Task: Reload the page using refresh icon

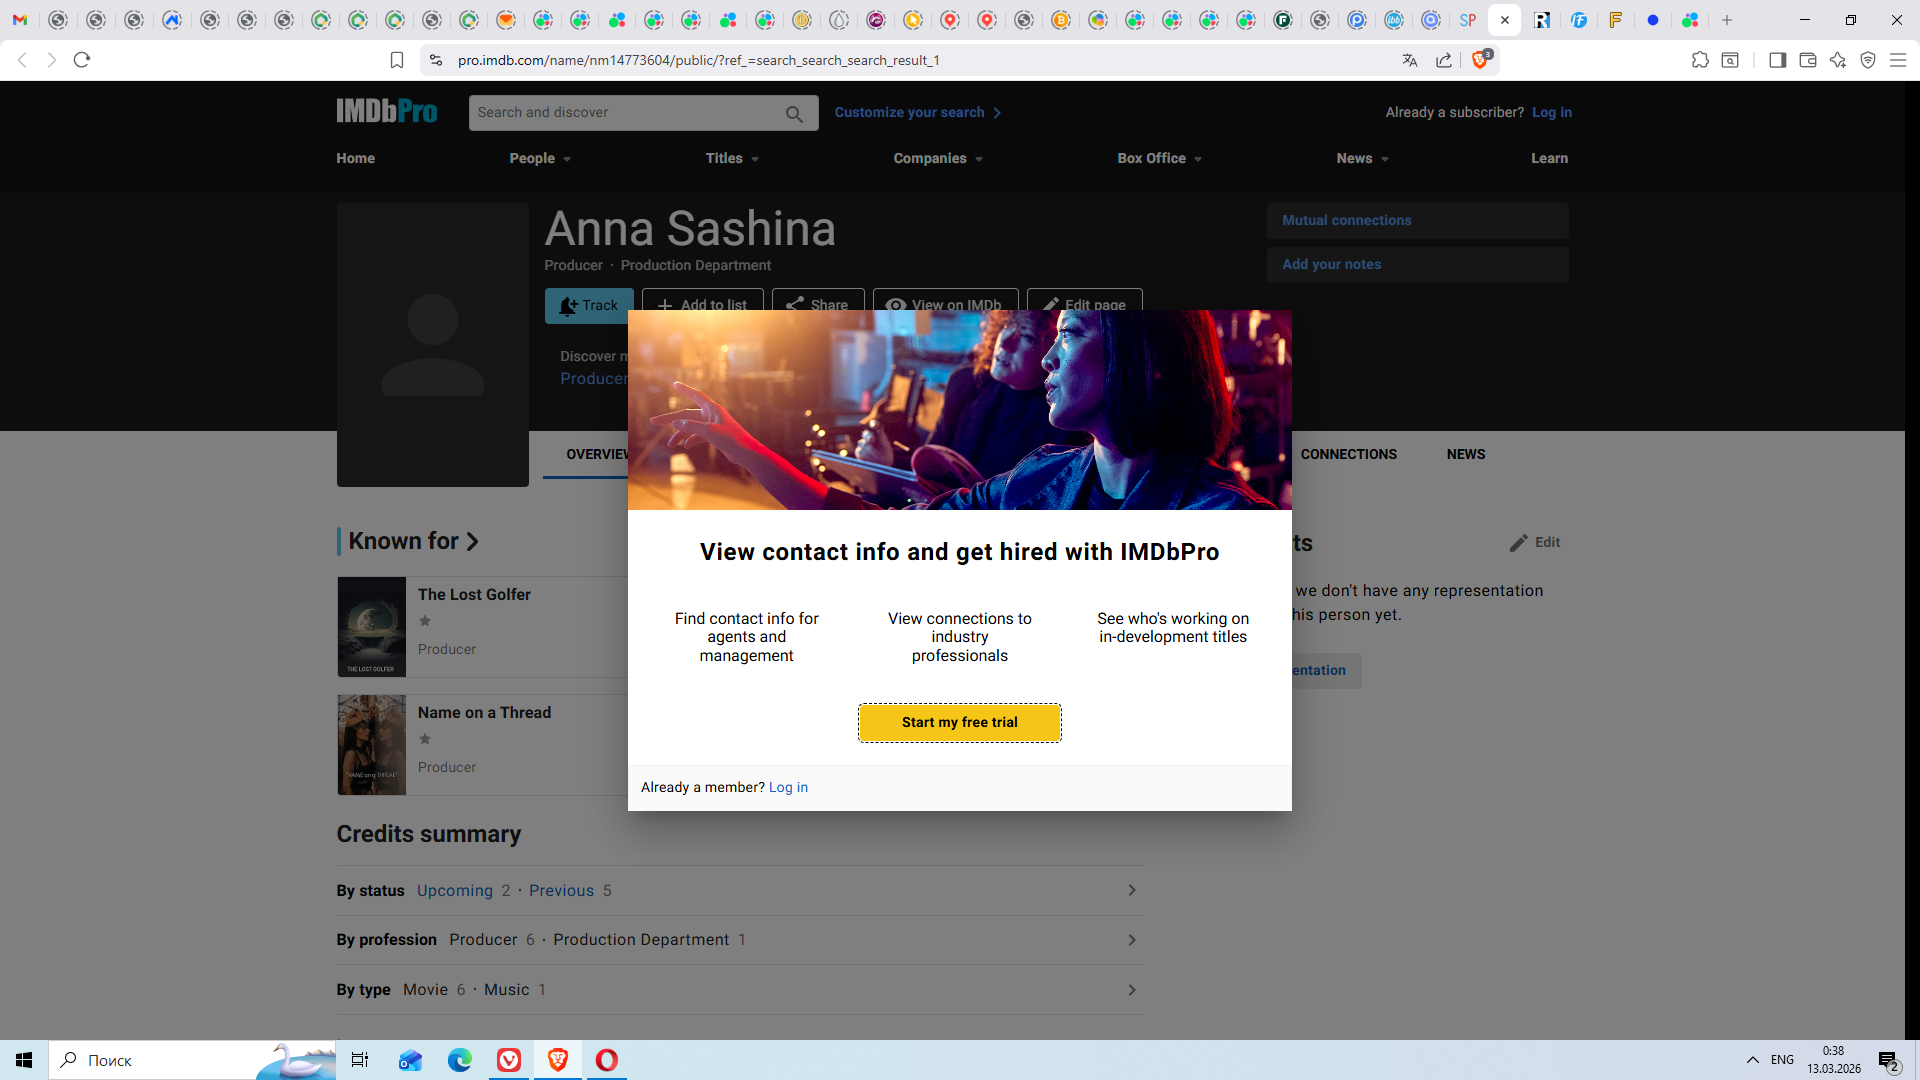Action: (82, 60)
